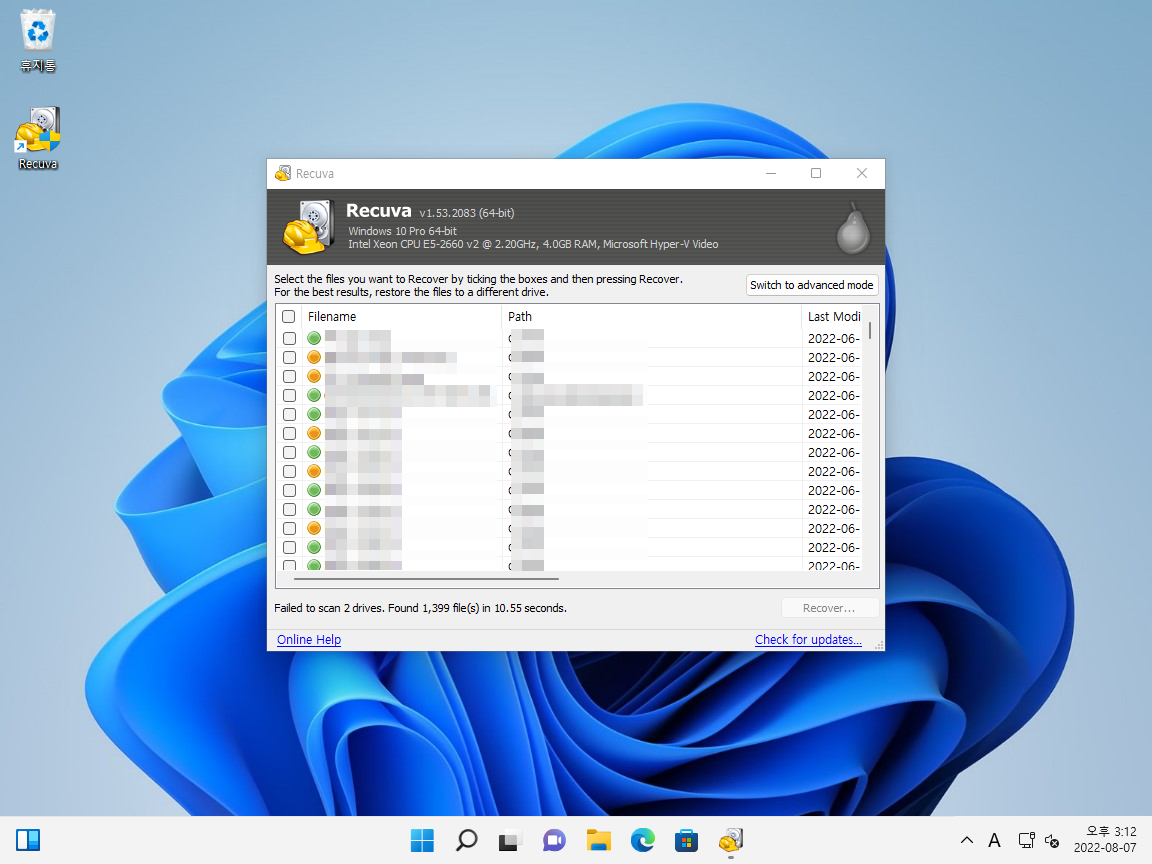Image resolution: width=1152 pixels, height=864 pixels.
Task: Open the Windows Start menu
Action: pyautogui.click(x=422, y=840)
